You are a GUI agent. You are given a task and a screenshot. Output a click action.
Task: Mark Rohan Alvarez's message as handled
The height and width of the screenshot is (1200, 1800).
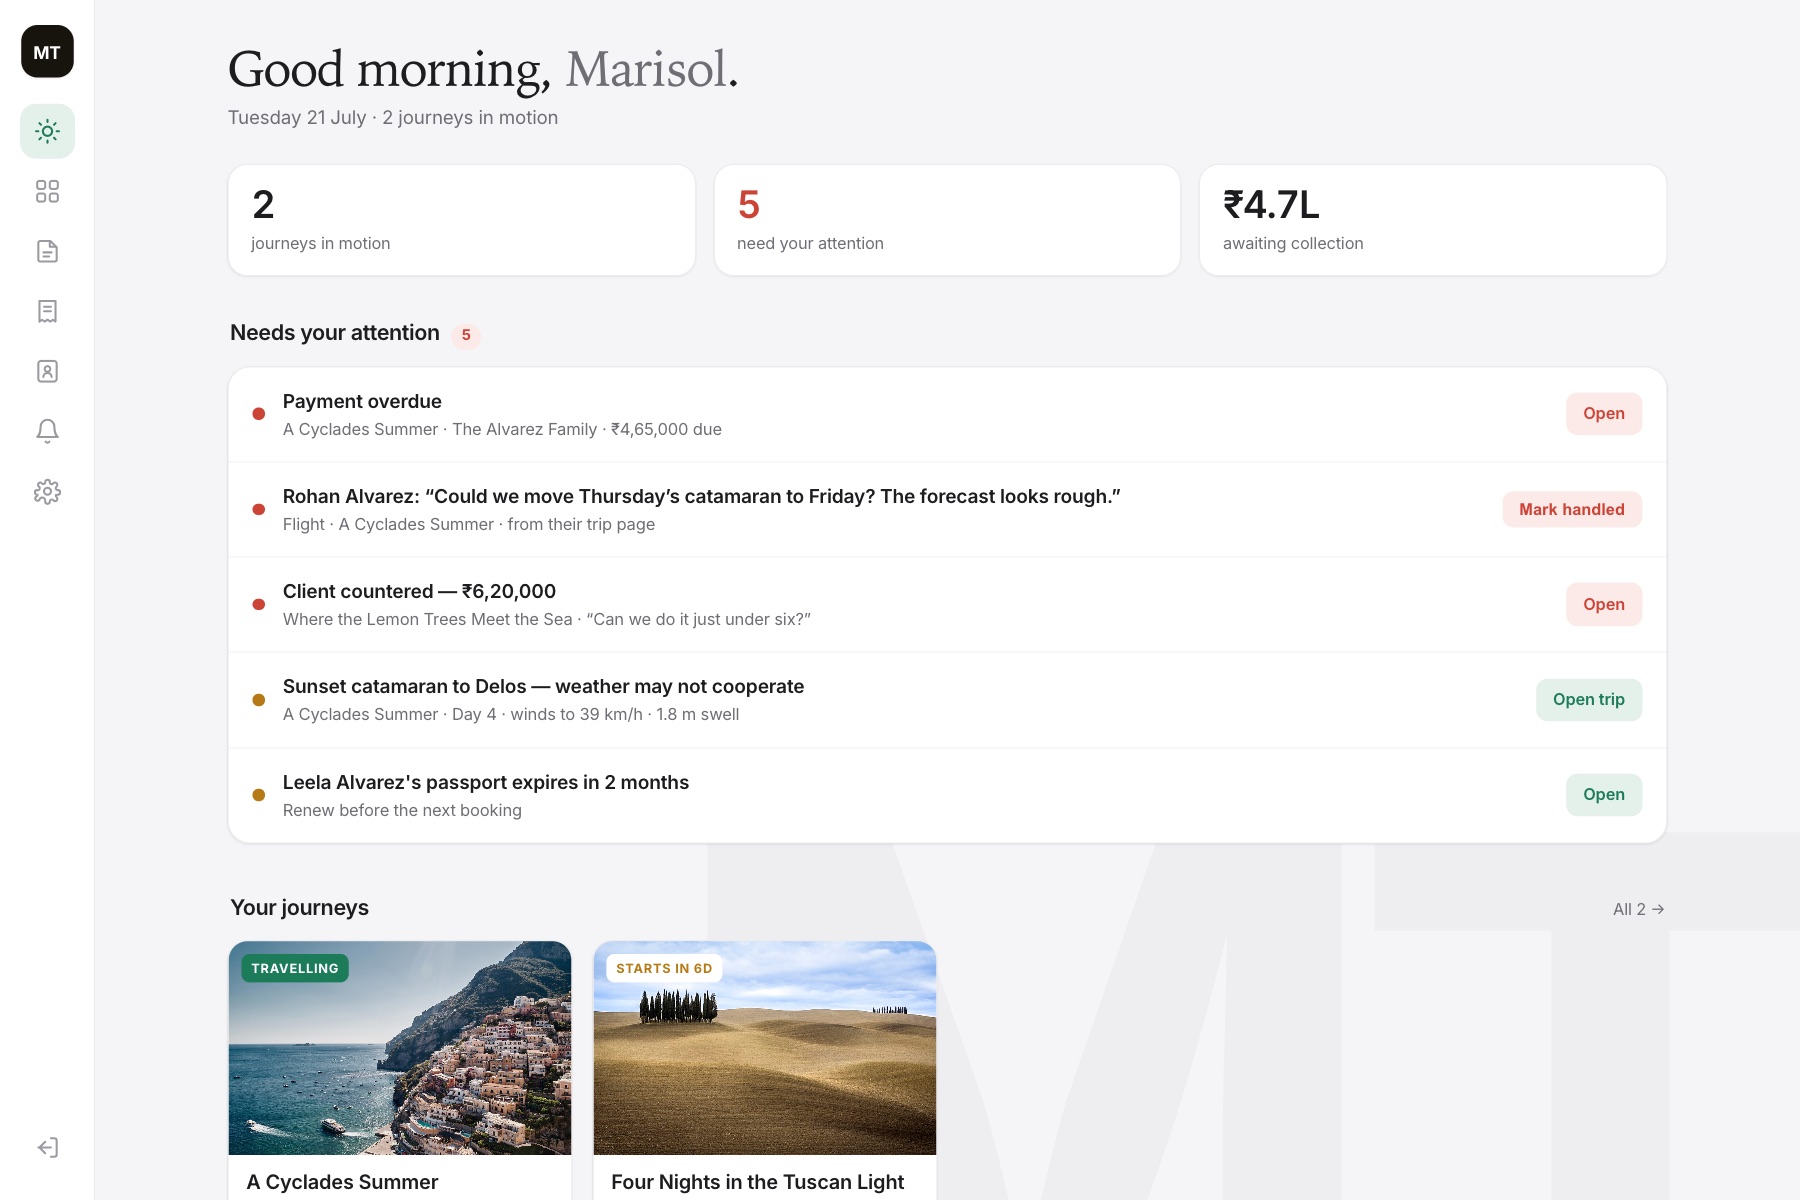[x=1571, y=509]
